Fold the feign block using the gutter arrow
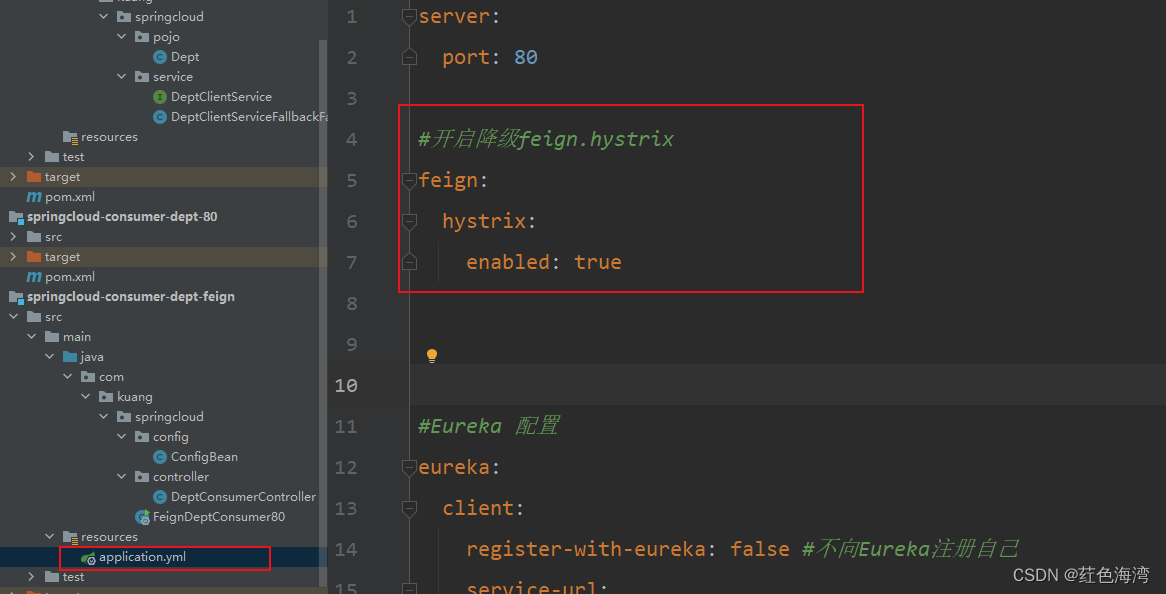Image resolution: width=1166 pixels, height=594 pixels. 409,180
